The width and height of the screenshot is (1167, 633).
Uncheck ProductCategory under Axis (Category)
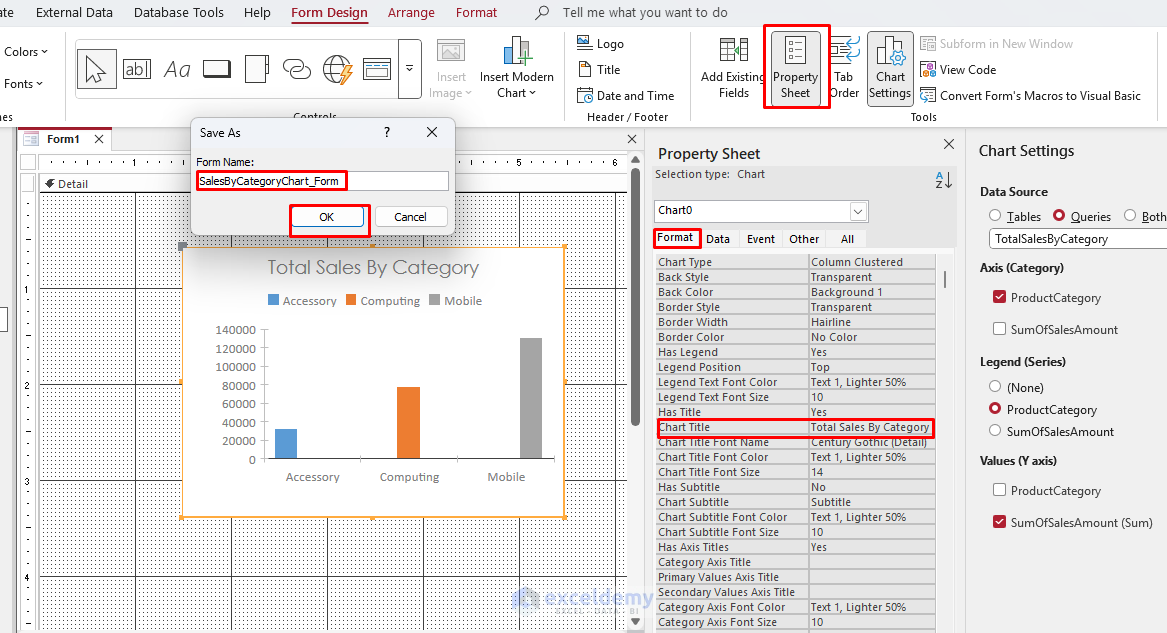(1000, 297)
